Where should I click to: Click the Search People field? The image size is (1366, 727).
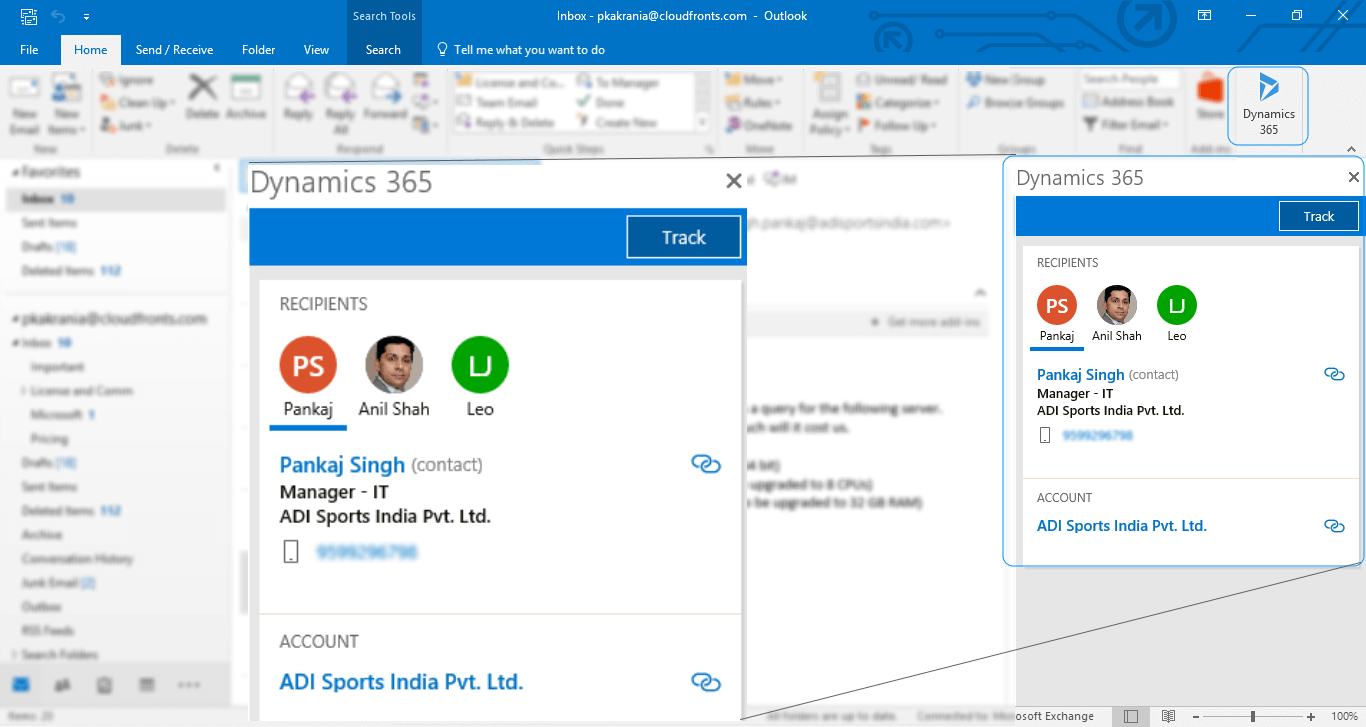(x=1130, y=79)
